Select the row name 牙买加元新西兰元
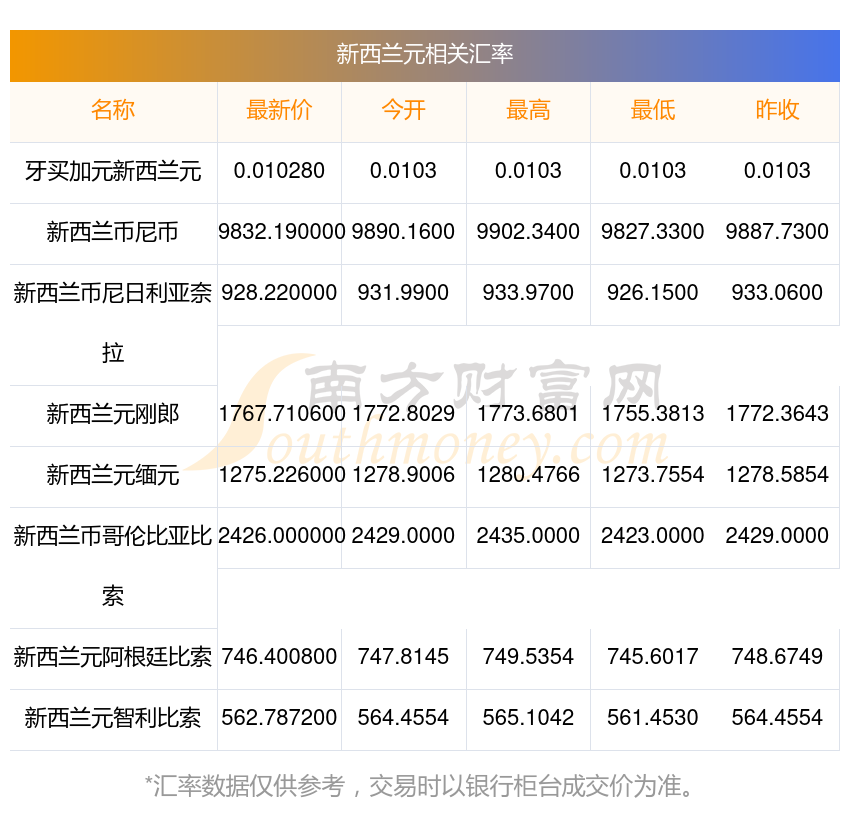Image resolution: width=850 pixels, height=817 pixels. pyautogui.click(x=113, y=171)
